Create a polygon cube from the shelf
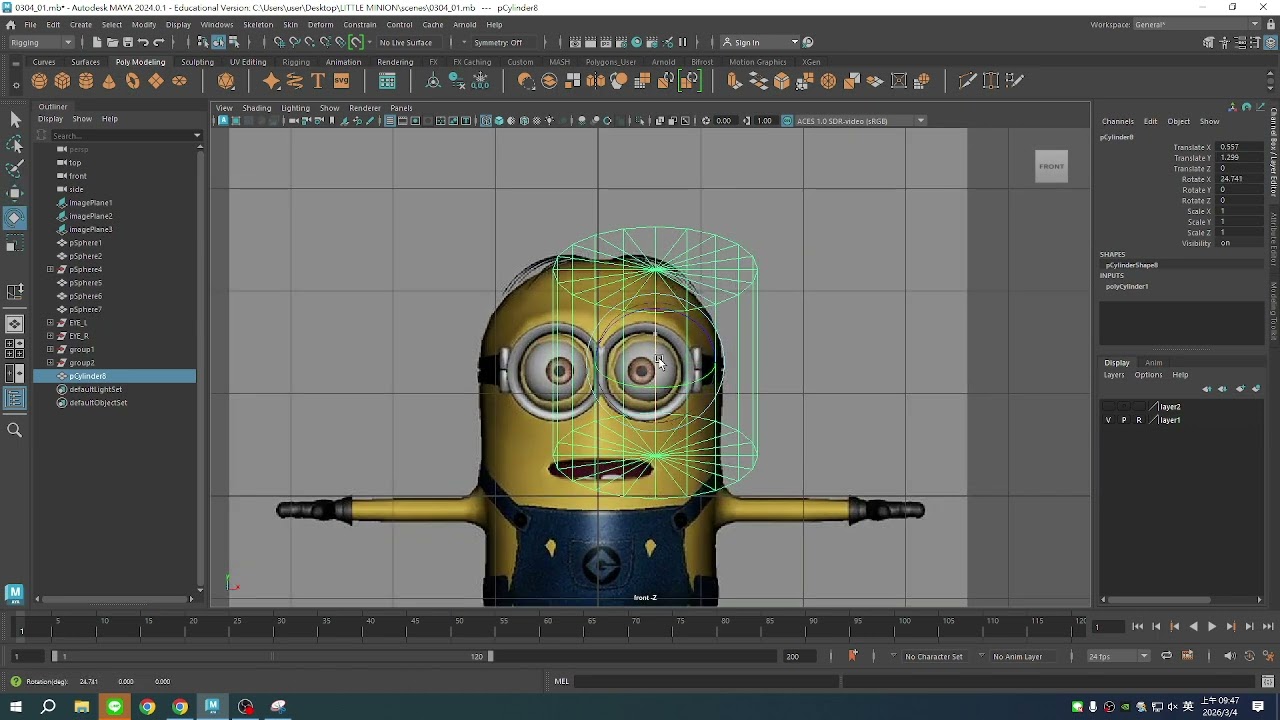The height and width of the screenshot is (720, 1280). click(63, 81)
